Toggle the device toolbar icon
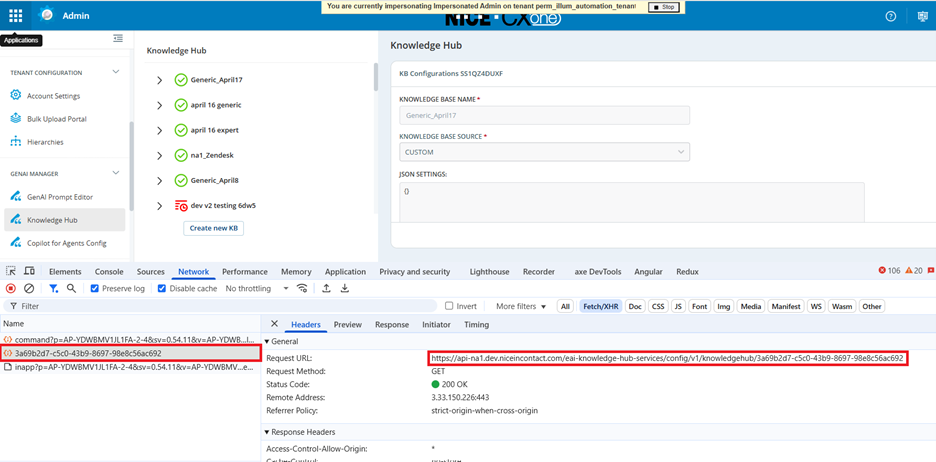Viewport: 936px width, 462px height. pos(29,271)
